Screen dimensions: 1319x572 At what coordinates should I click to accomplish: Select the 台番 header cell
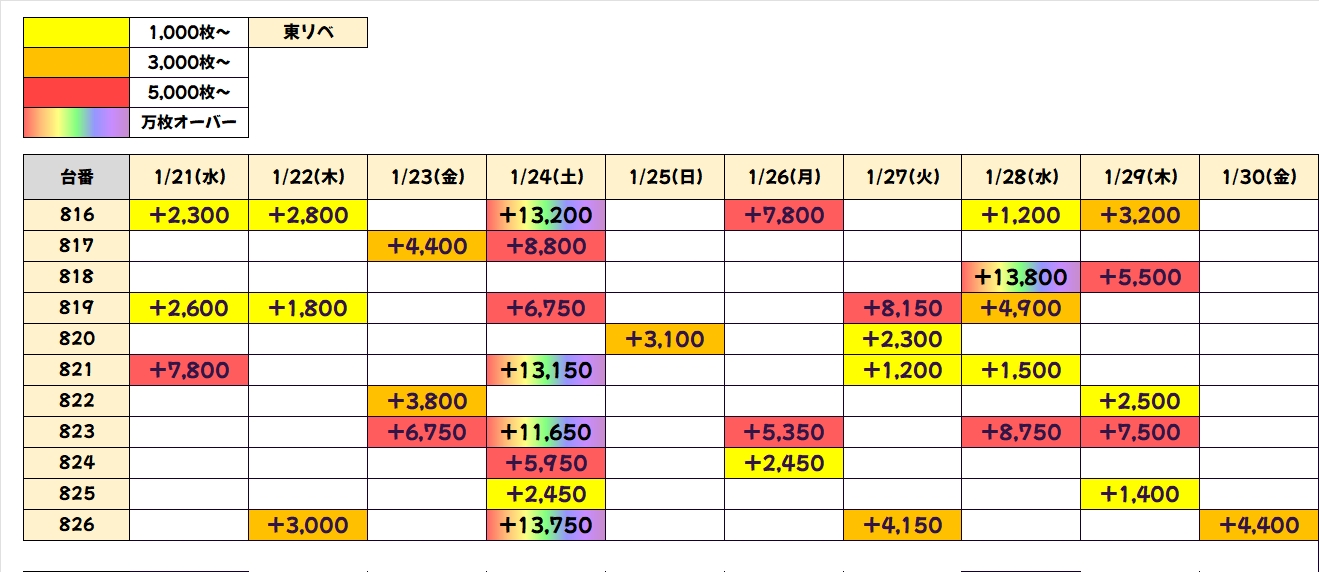(76, 178)
